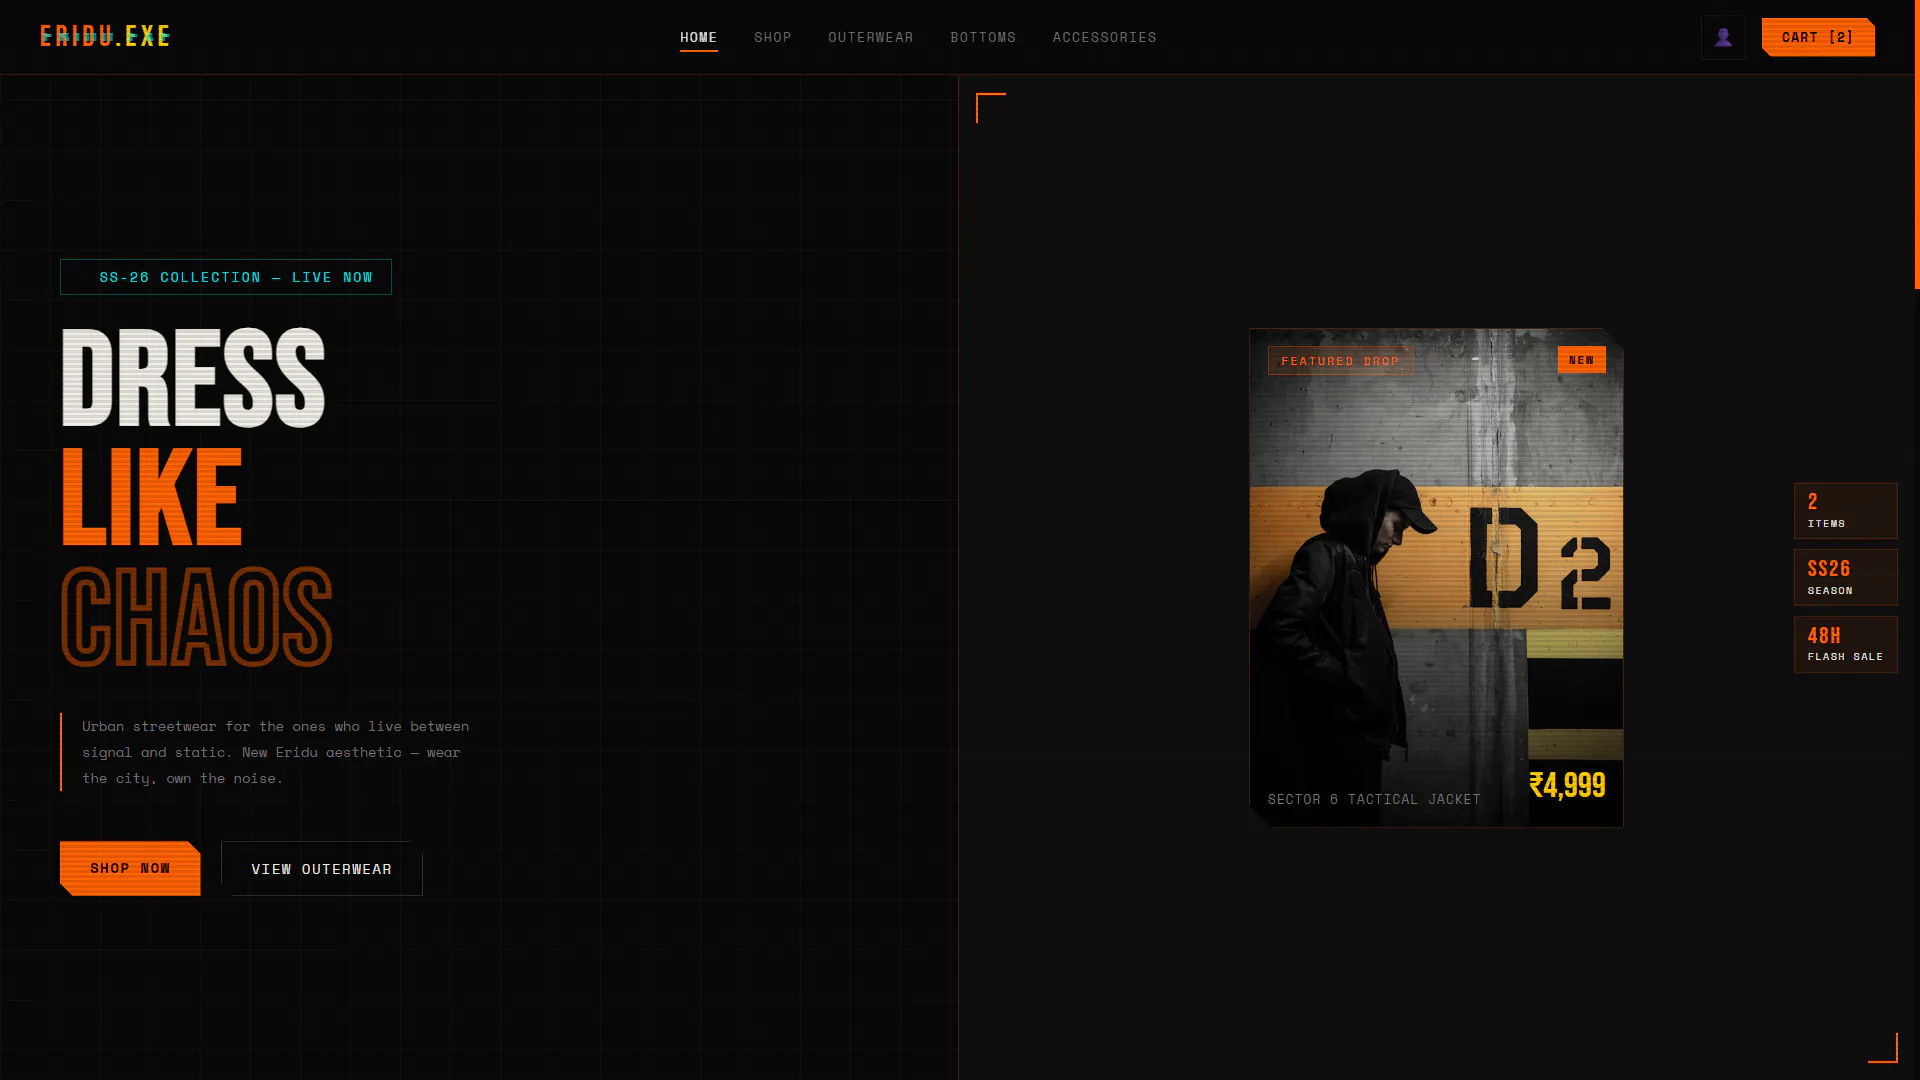Click the View Outerwear button
This screenshot has width=1920, height=1080.
322,868
